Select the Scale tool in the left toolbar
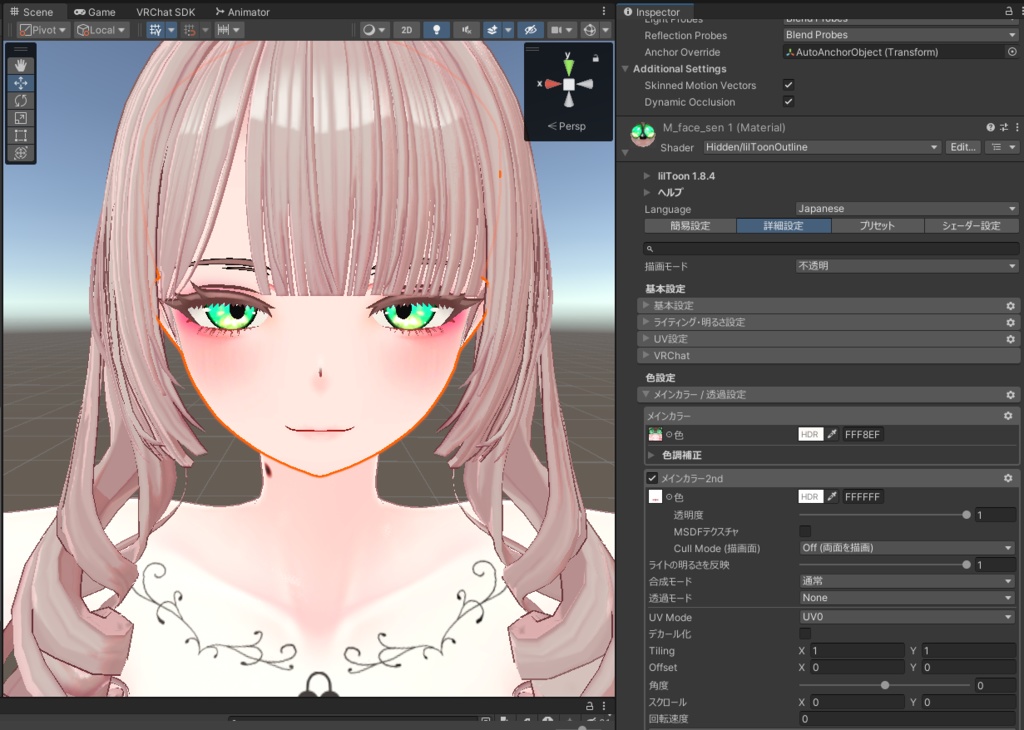1024x730 pixels. (x=21, y=118)
